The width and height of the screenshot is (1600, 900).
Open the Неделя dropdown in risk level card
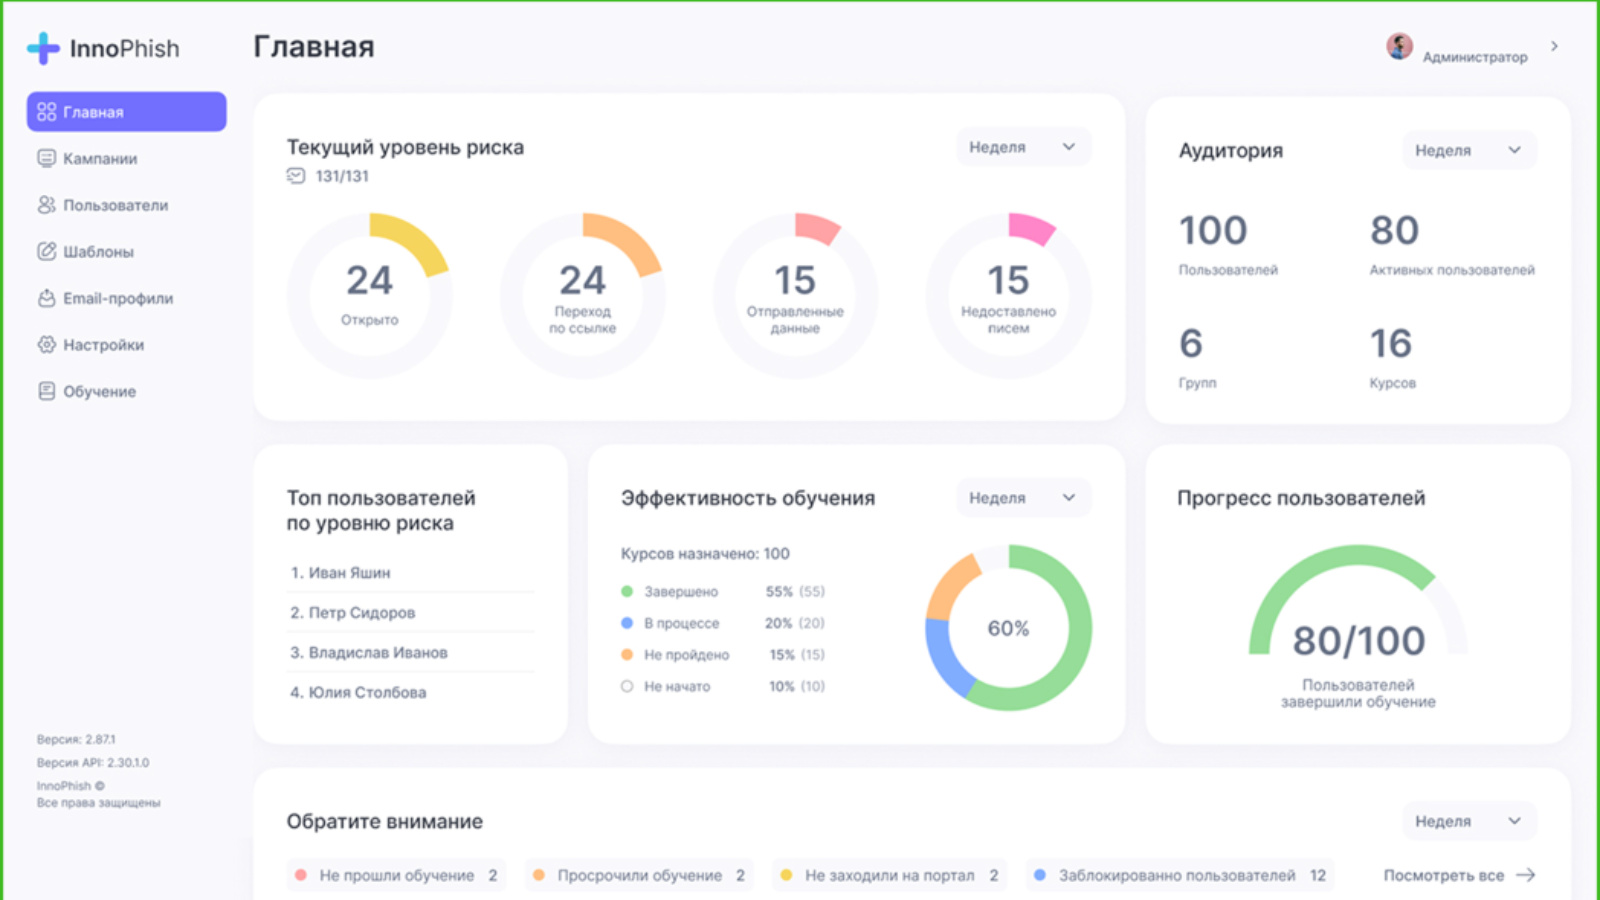click(1022, 147)
